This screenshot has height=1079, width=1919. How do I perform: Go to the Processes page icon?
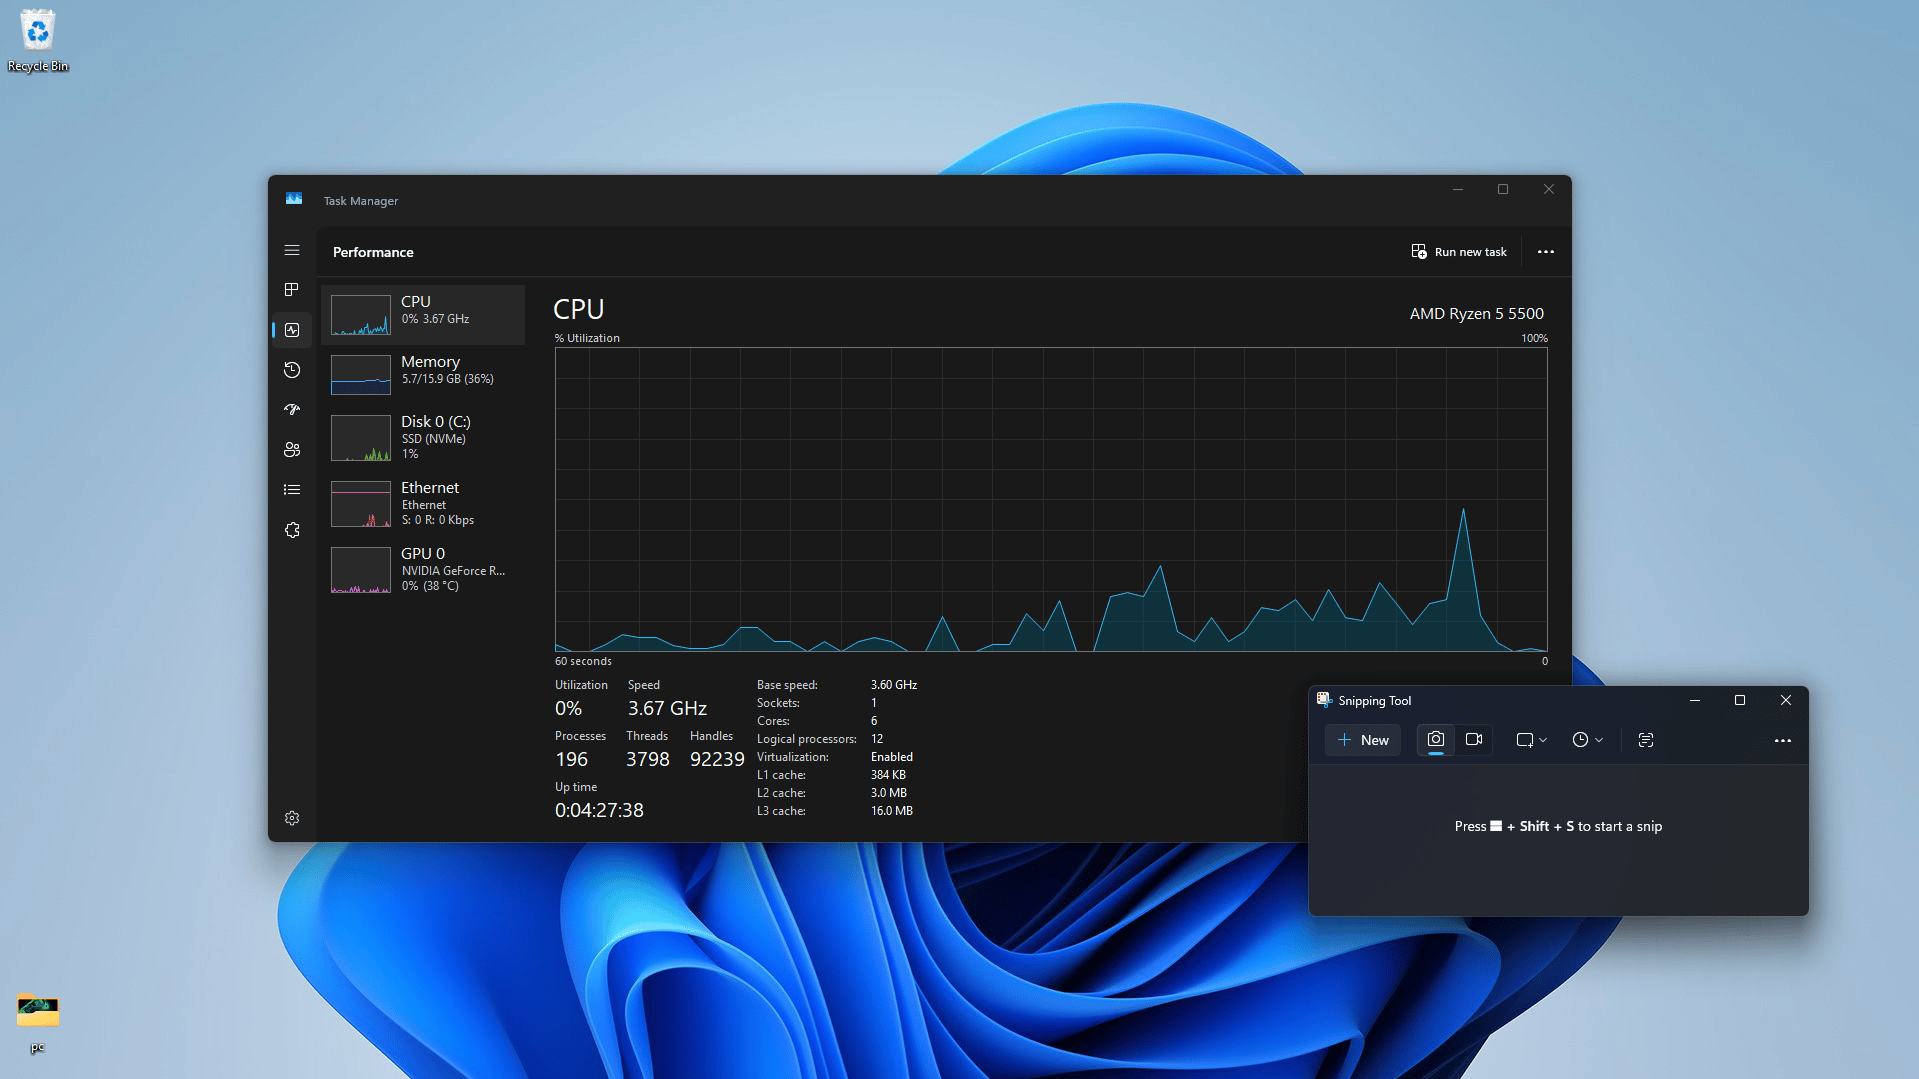pos(292,289)
